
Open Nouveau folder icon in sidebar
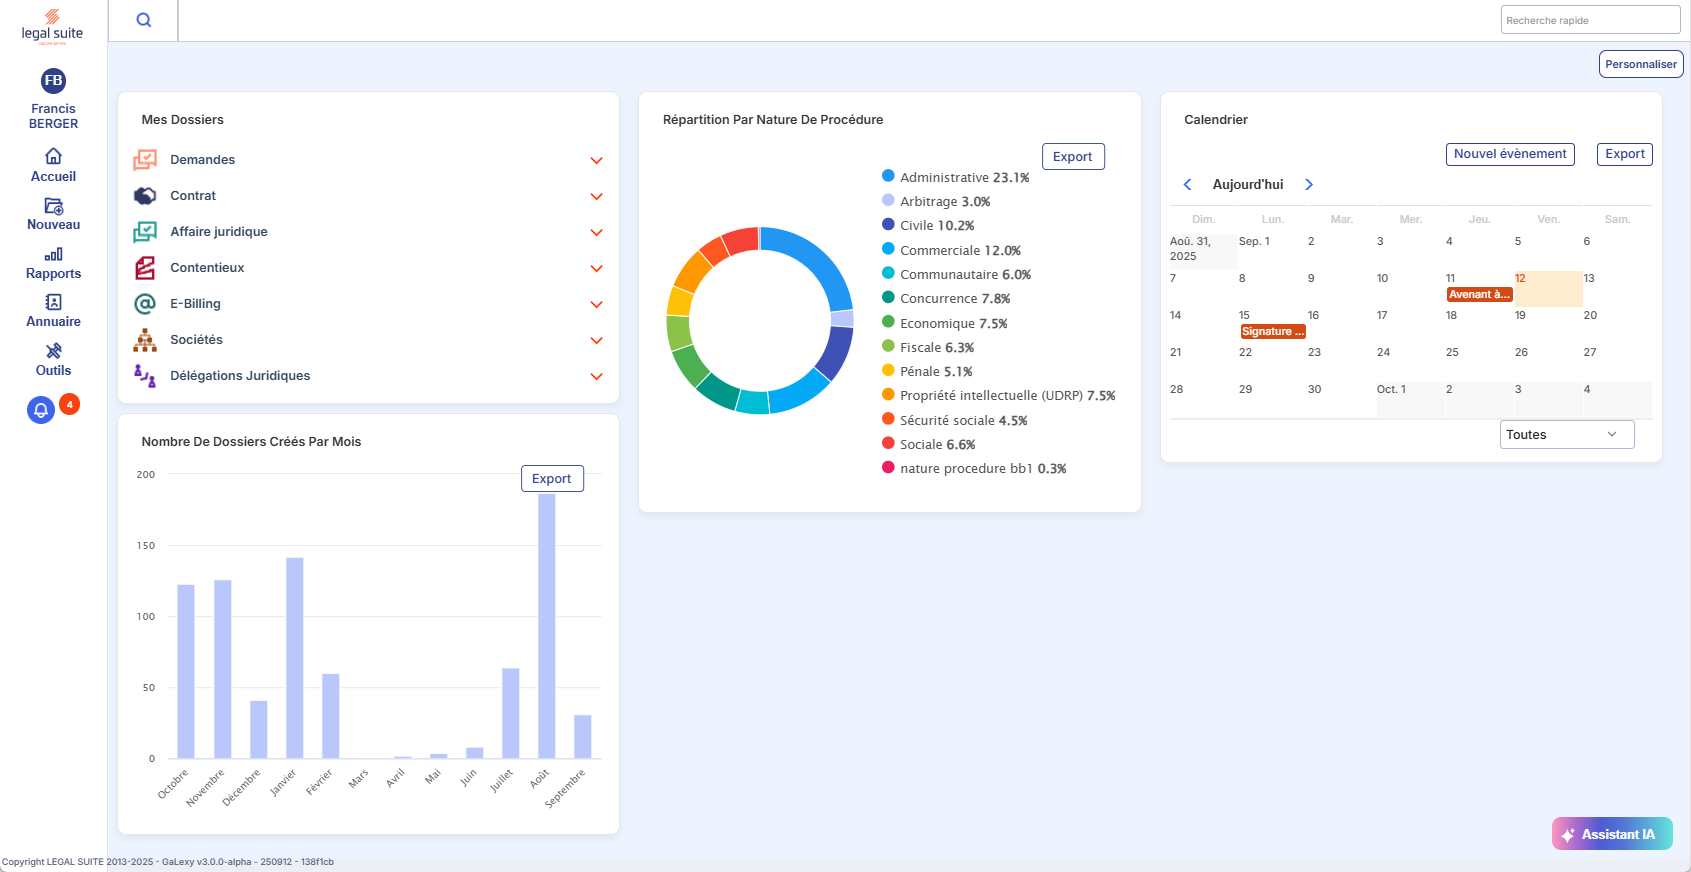tap(53, 206)
